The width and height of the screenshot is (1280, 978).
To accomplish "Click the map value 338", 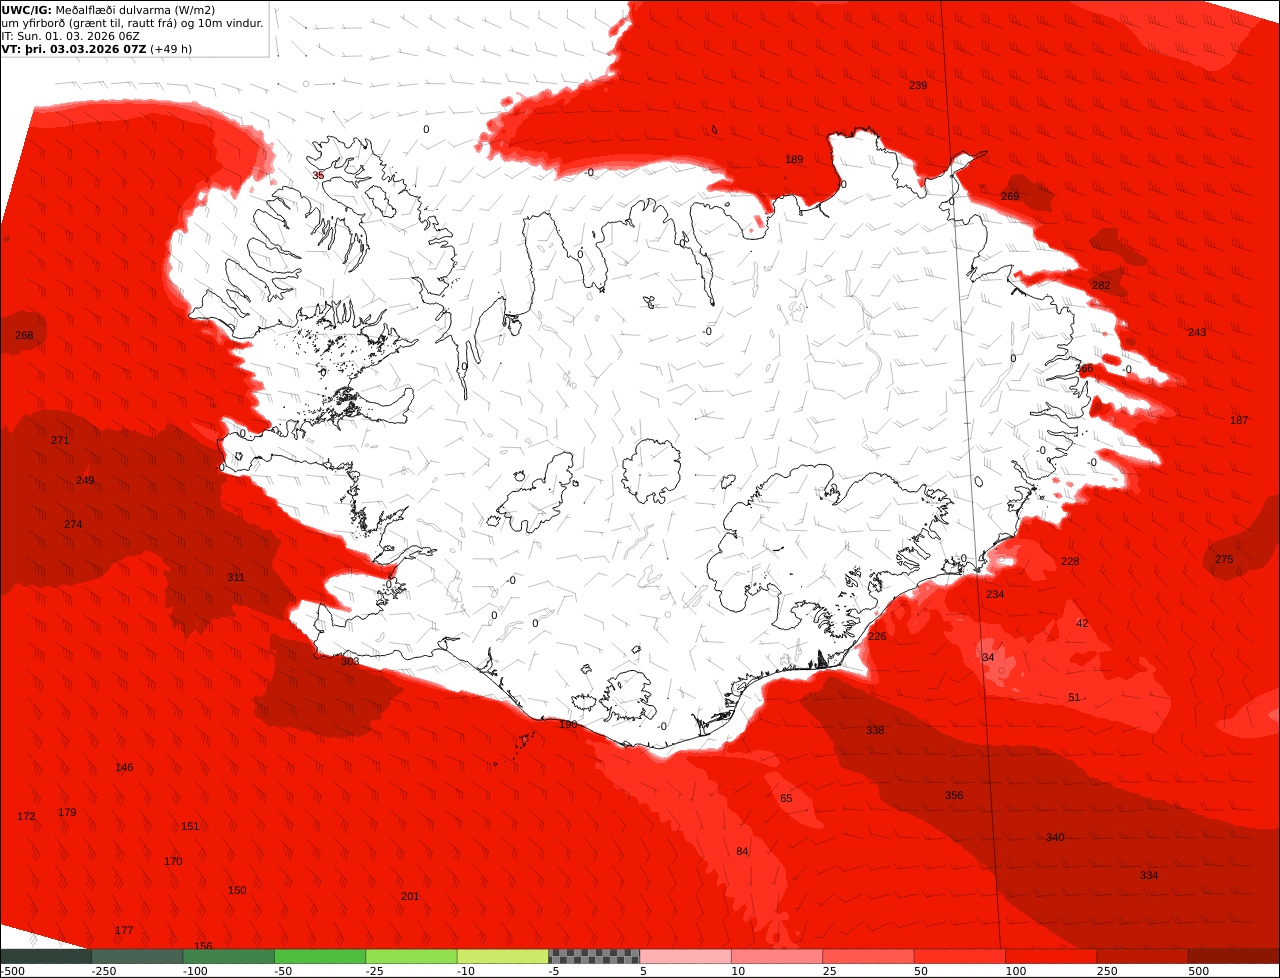I will click(875, 730).
